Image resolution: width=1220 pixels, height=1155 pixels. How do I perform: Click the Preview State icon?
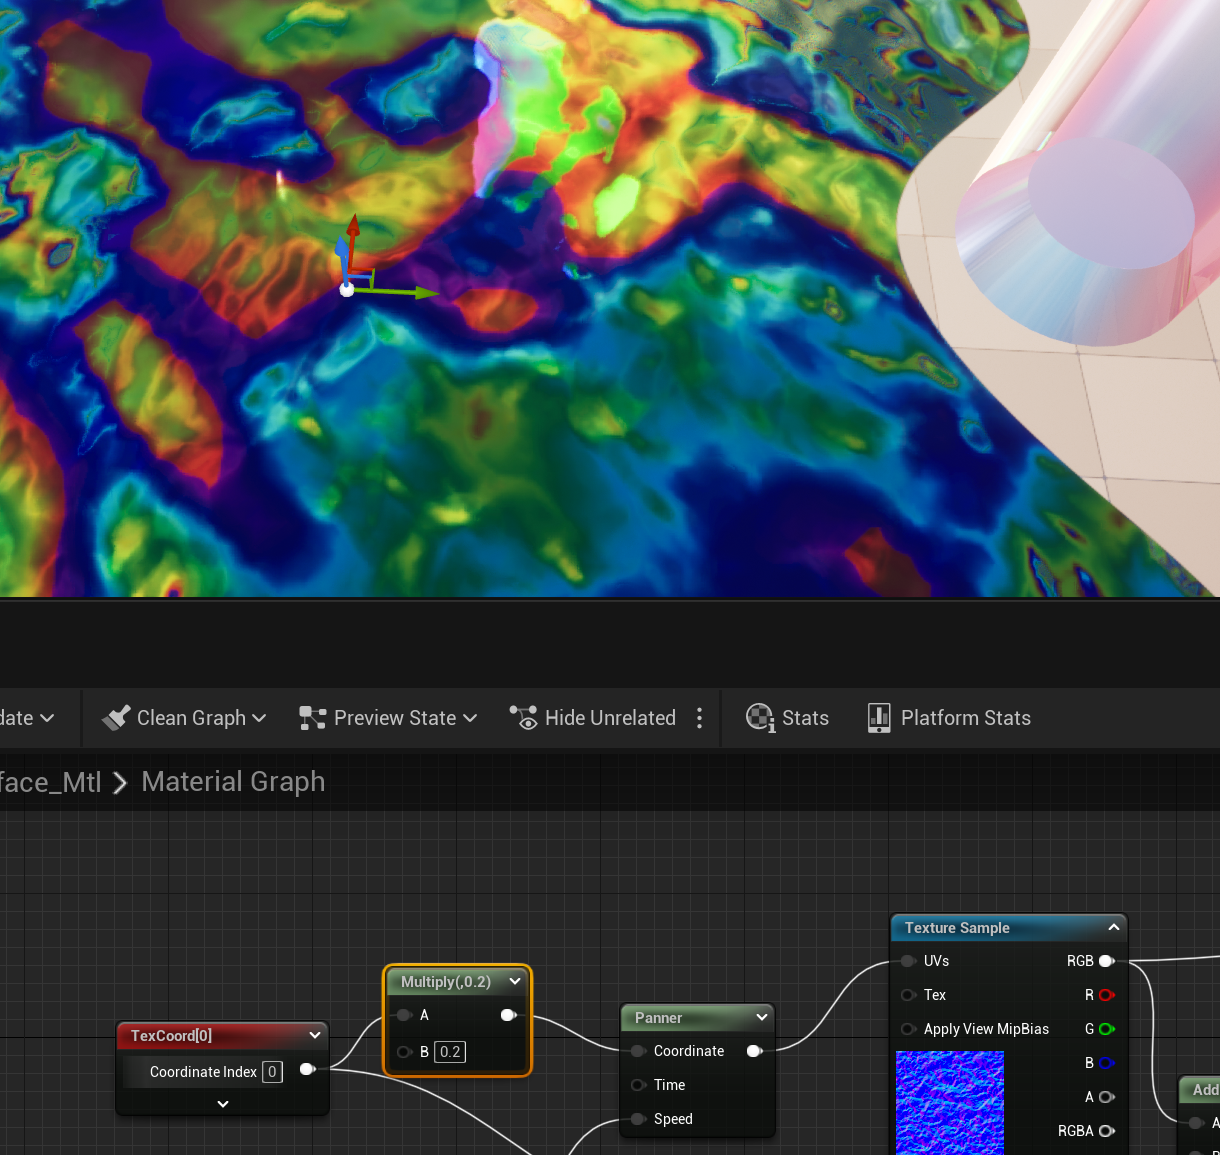coord(313,718)
